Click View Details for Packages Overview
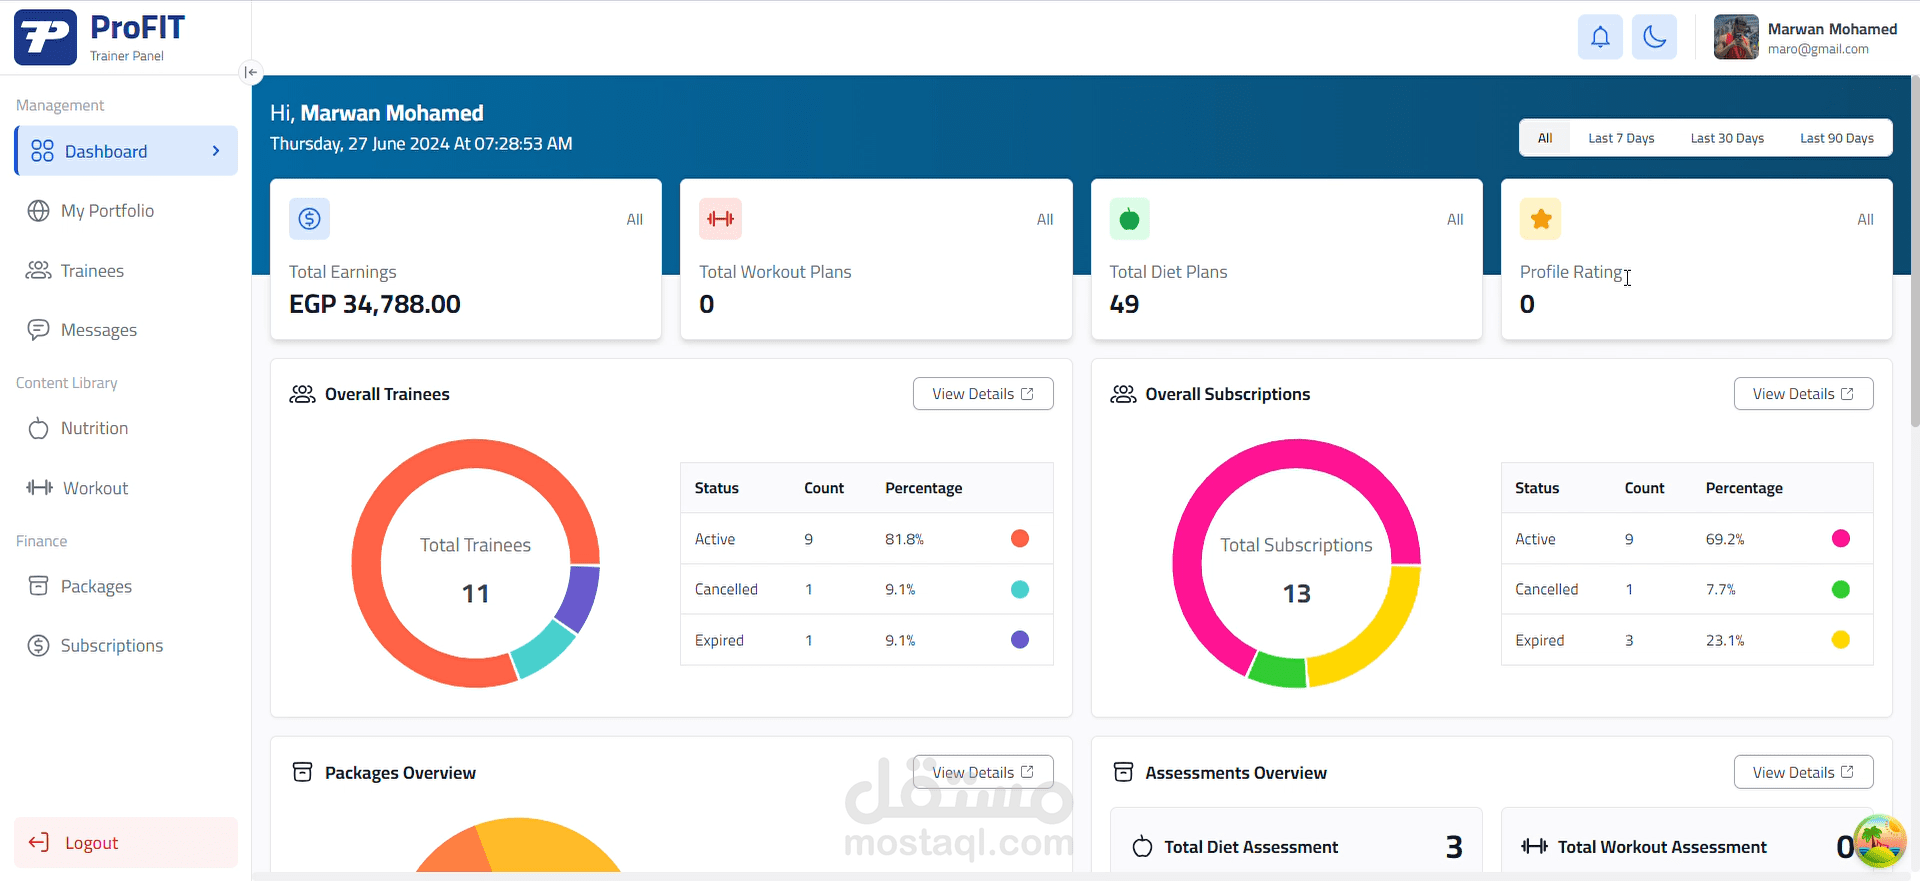 (983, 772)
